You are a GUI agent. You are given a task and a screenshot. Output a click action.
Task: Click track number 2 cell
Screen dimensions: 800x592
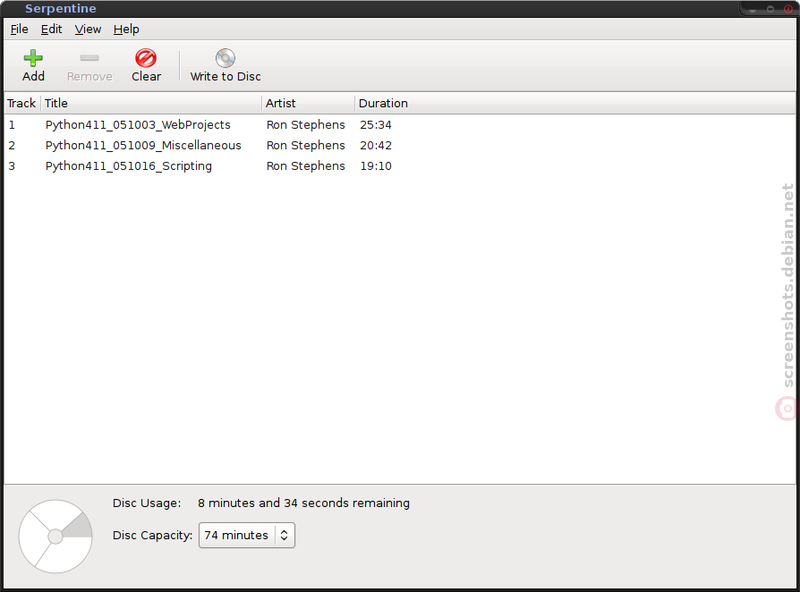pyautogui.click(x=12, y=145)
